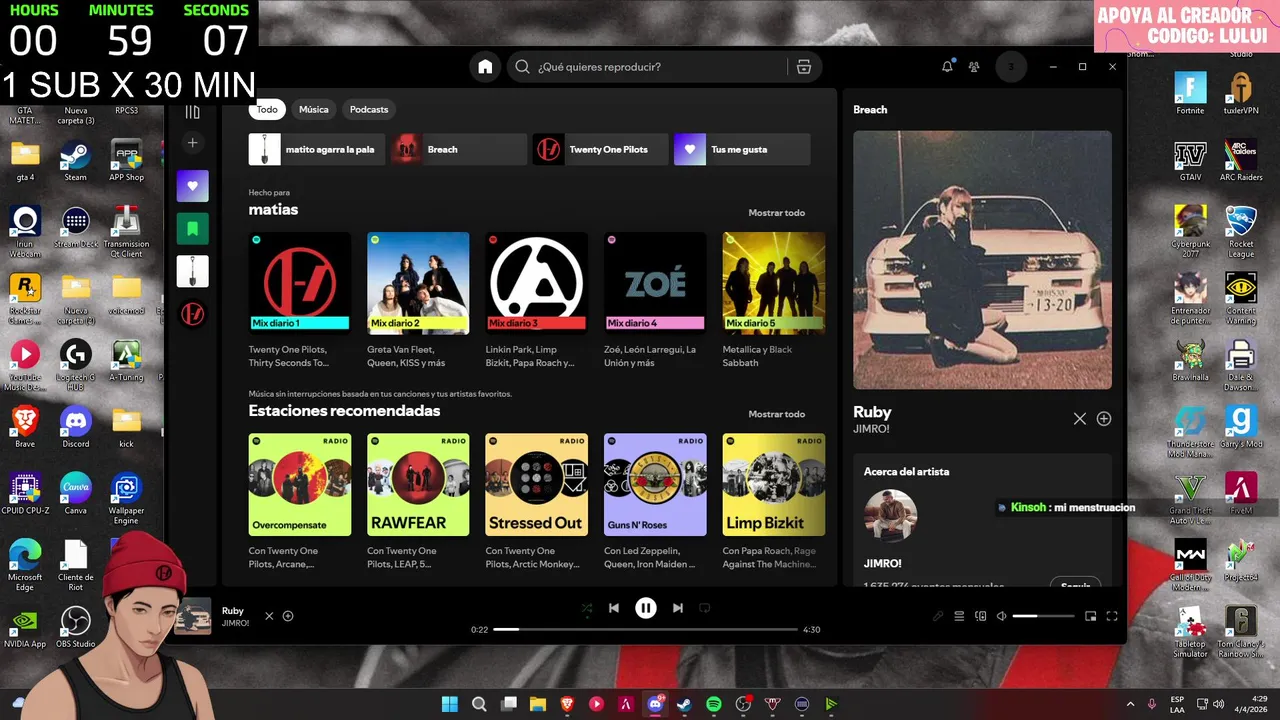
Task: Open JIMRO! artist link under Ruby title
Action: (x=871, y=429)
